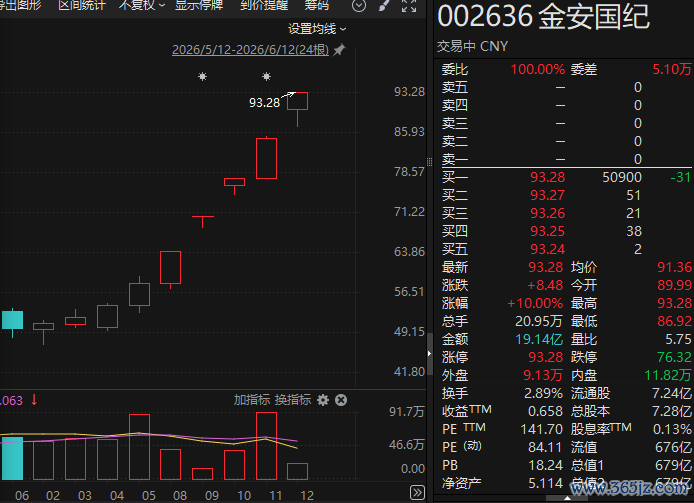Click 买二 bid price 93.27
The image size is (694, 503).
click(547, 195)
